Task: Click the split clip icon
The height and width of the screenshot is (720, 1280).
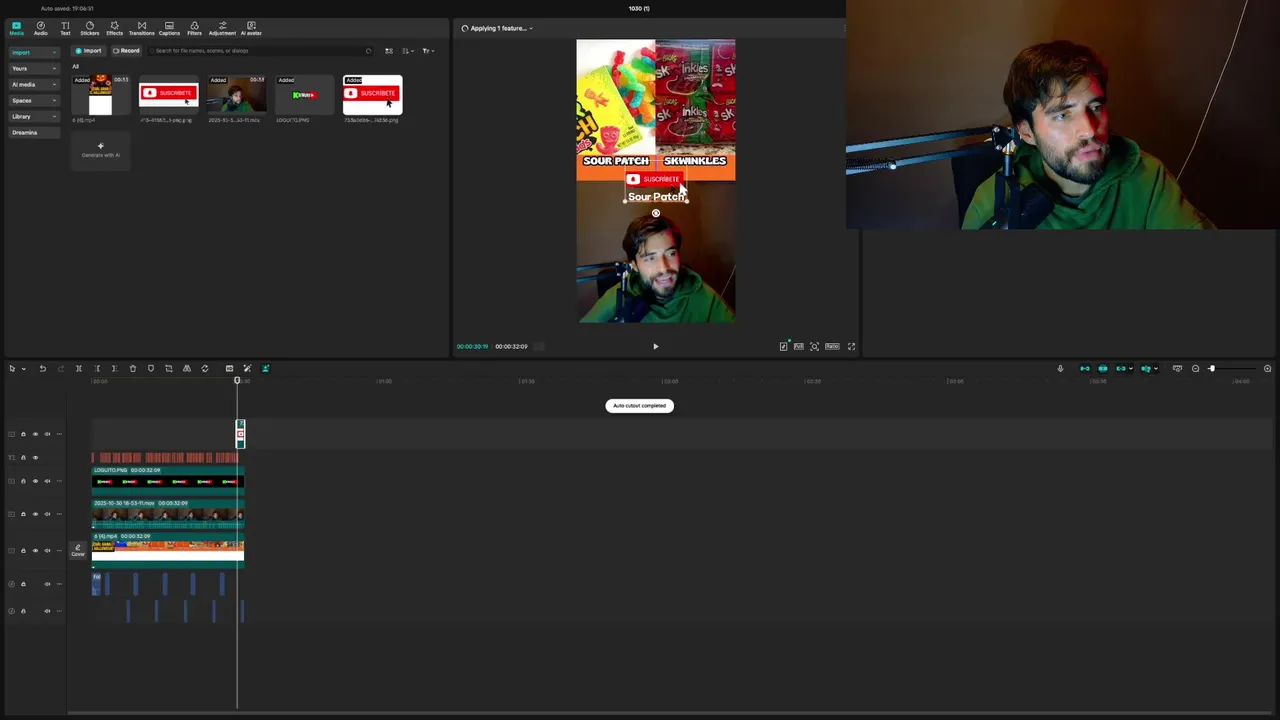Action: (79, 369)
